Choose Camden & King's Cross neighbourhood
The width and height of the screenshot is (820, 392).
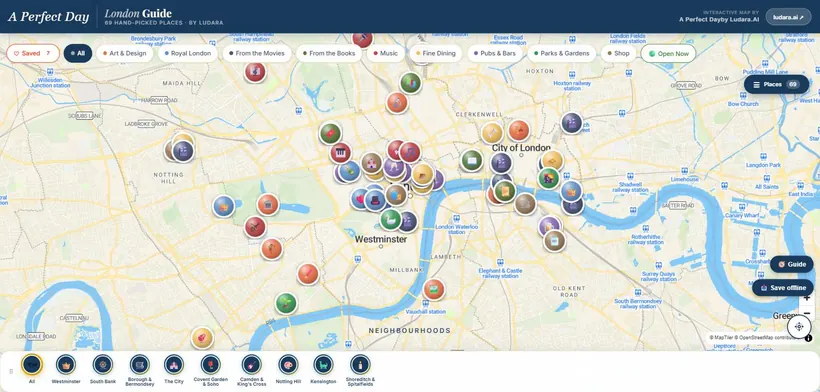(252, 370)
